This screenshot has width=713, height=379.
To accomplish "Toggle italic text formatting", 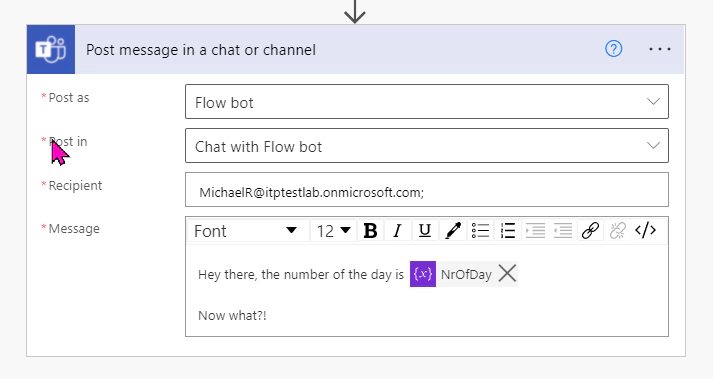I will click(397, 231).
